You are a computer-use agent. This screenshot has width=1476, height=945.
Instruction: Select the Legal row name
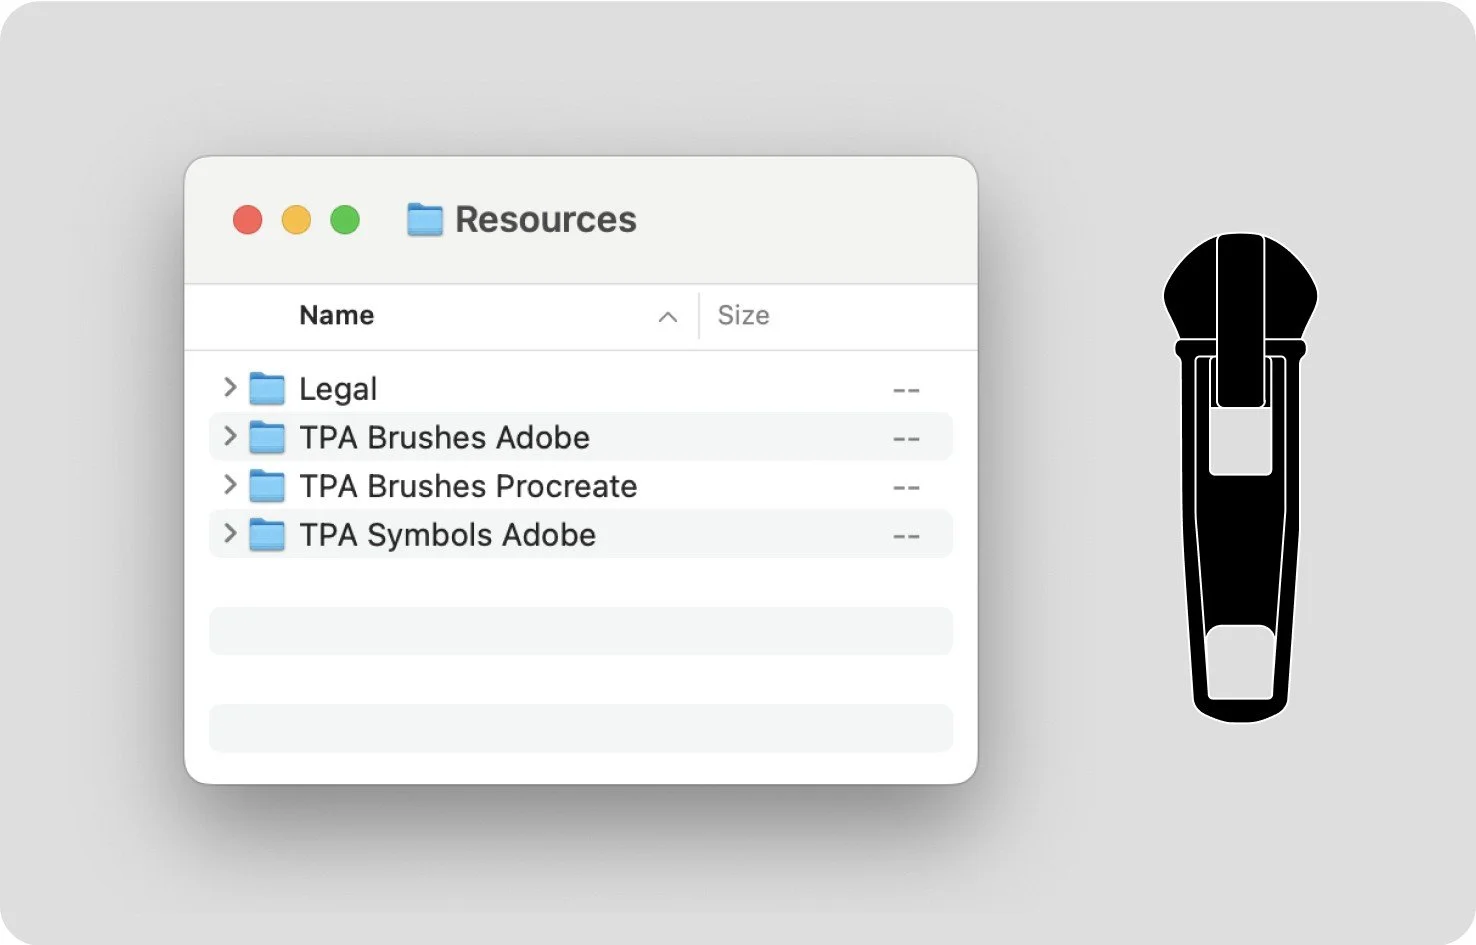coord(338,389)
